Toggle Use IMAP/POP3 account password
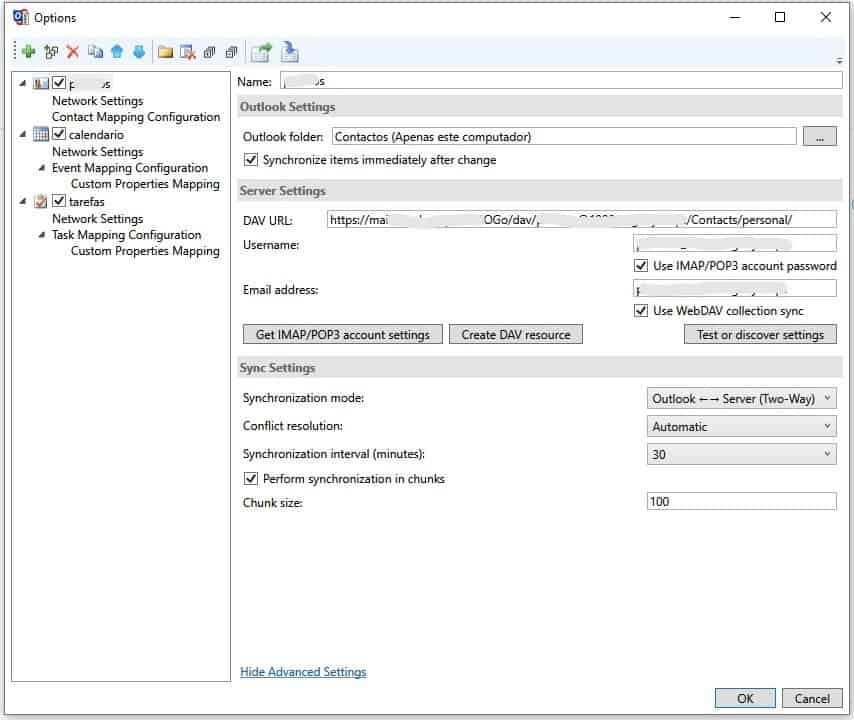The height and width of the screenshot is (720, 854). pos(641,266)
